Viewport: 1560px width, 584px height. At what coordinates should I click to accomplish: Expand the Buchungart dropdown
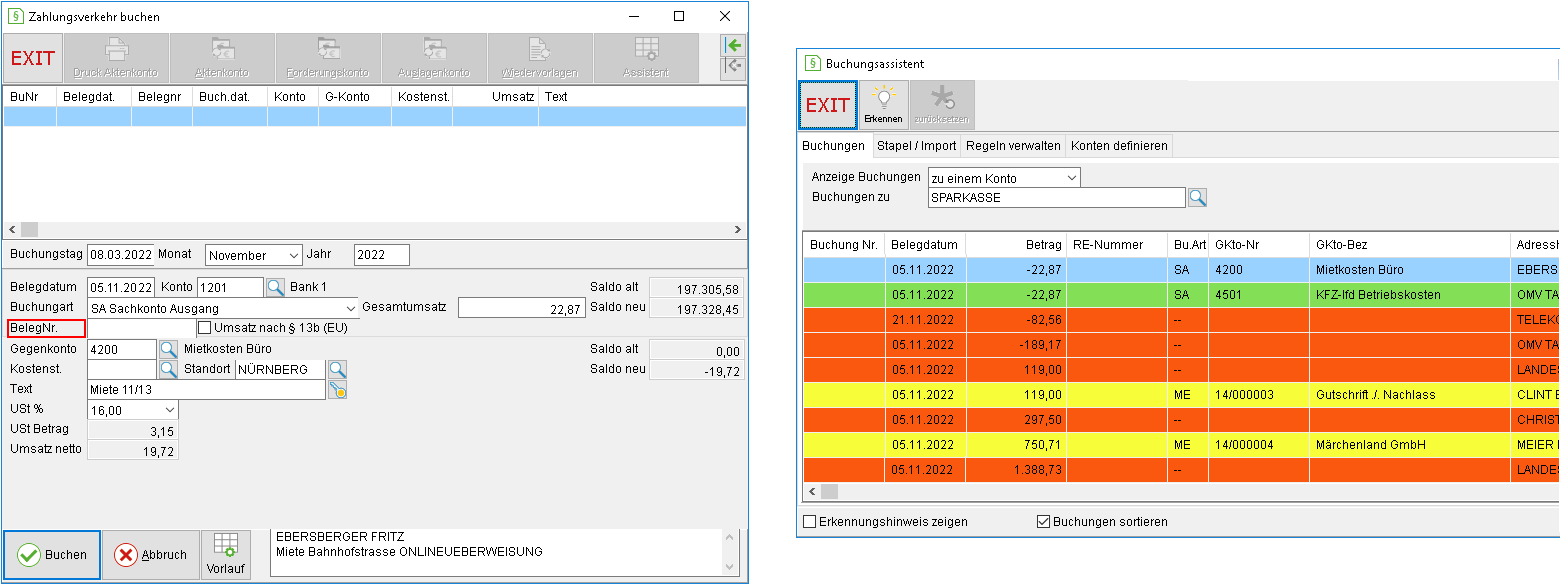click(x=223, y=308)
